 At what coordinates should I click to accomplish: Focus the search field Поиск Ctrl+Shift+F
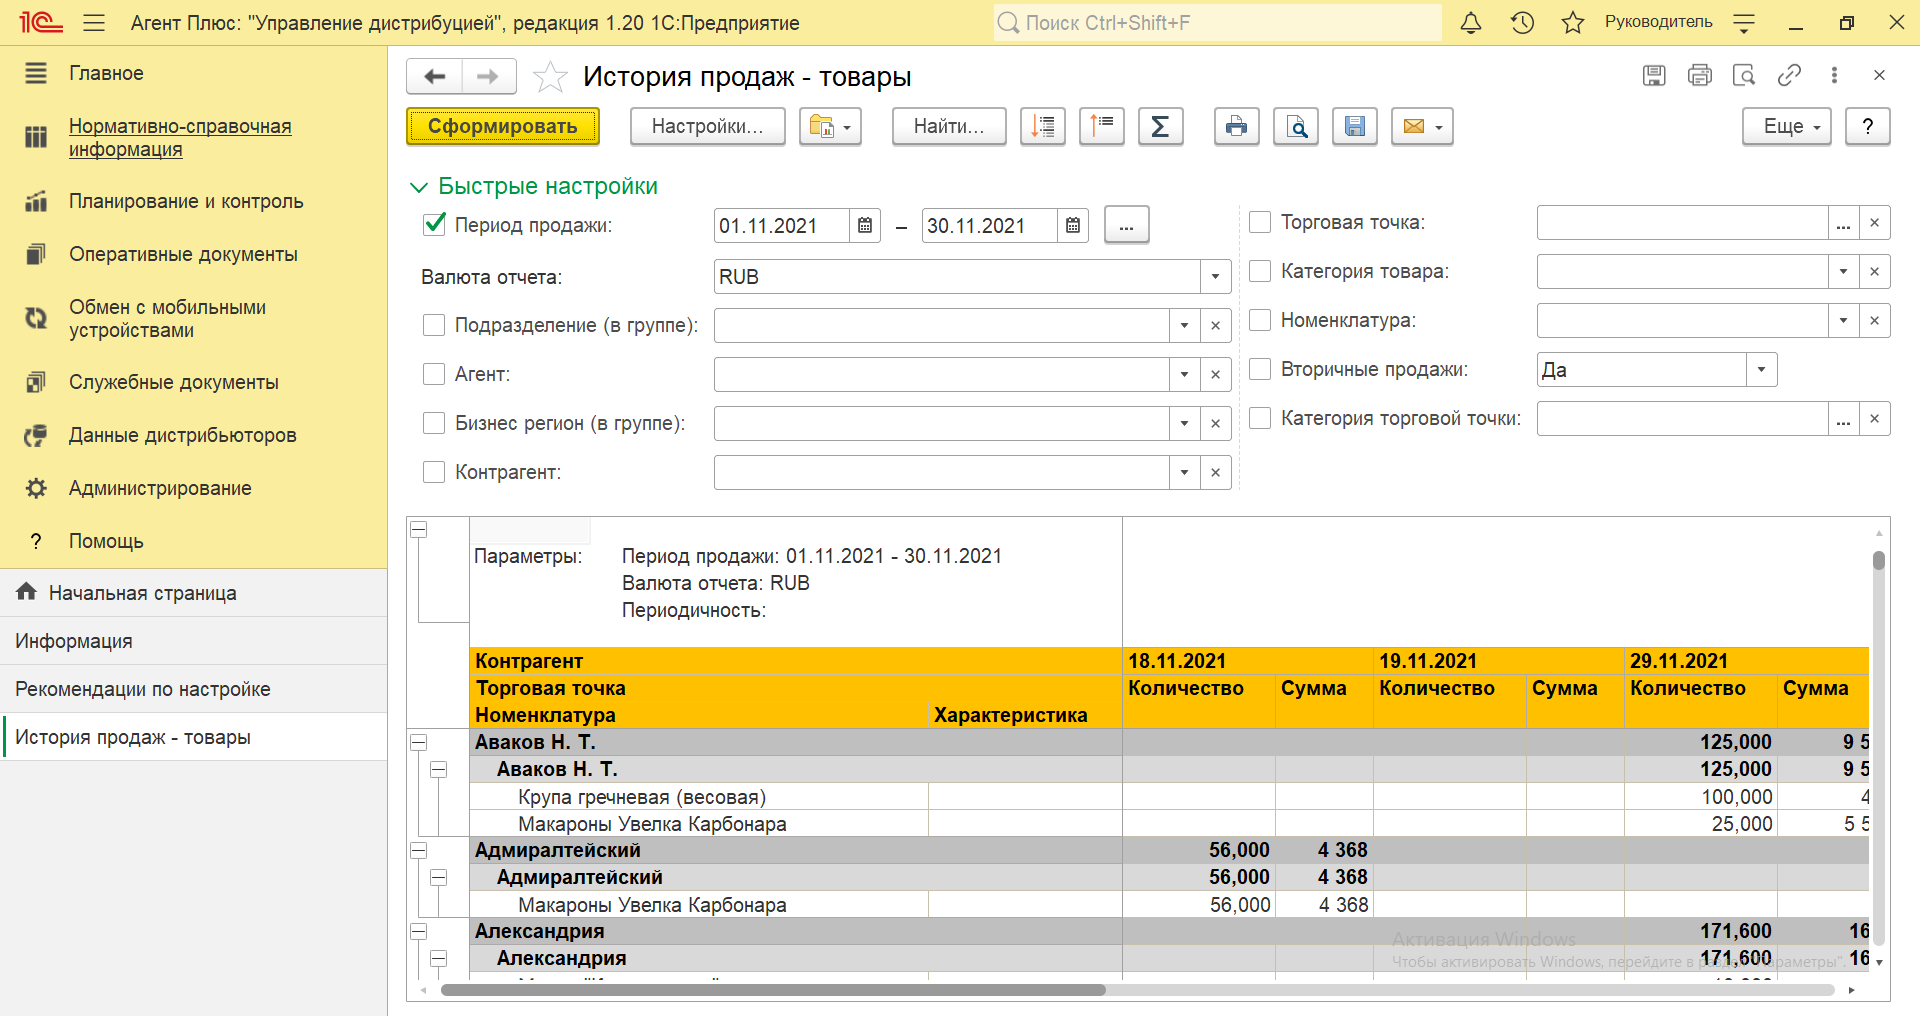tap(1218, 23)
